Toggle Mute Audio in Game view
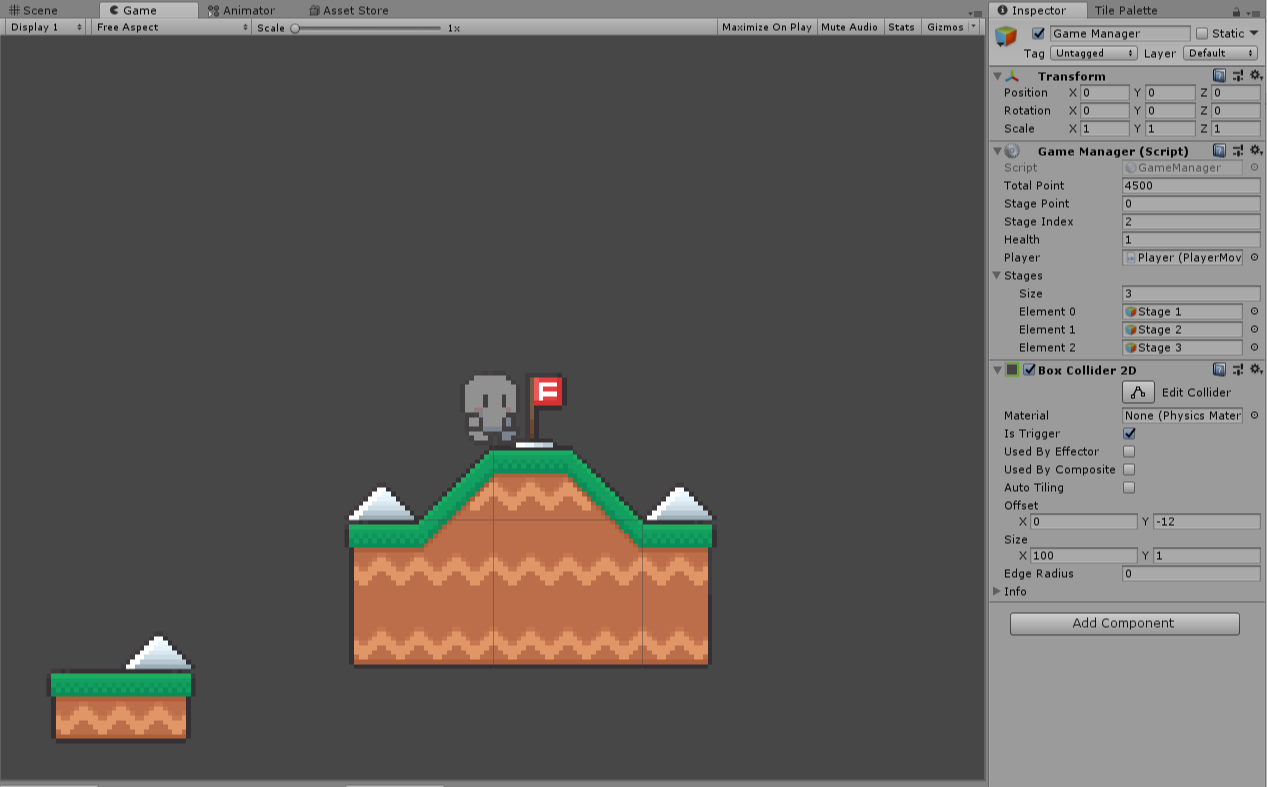Viewport: 1267px width, 787px height. (x=849, y=27)
